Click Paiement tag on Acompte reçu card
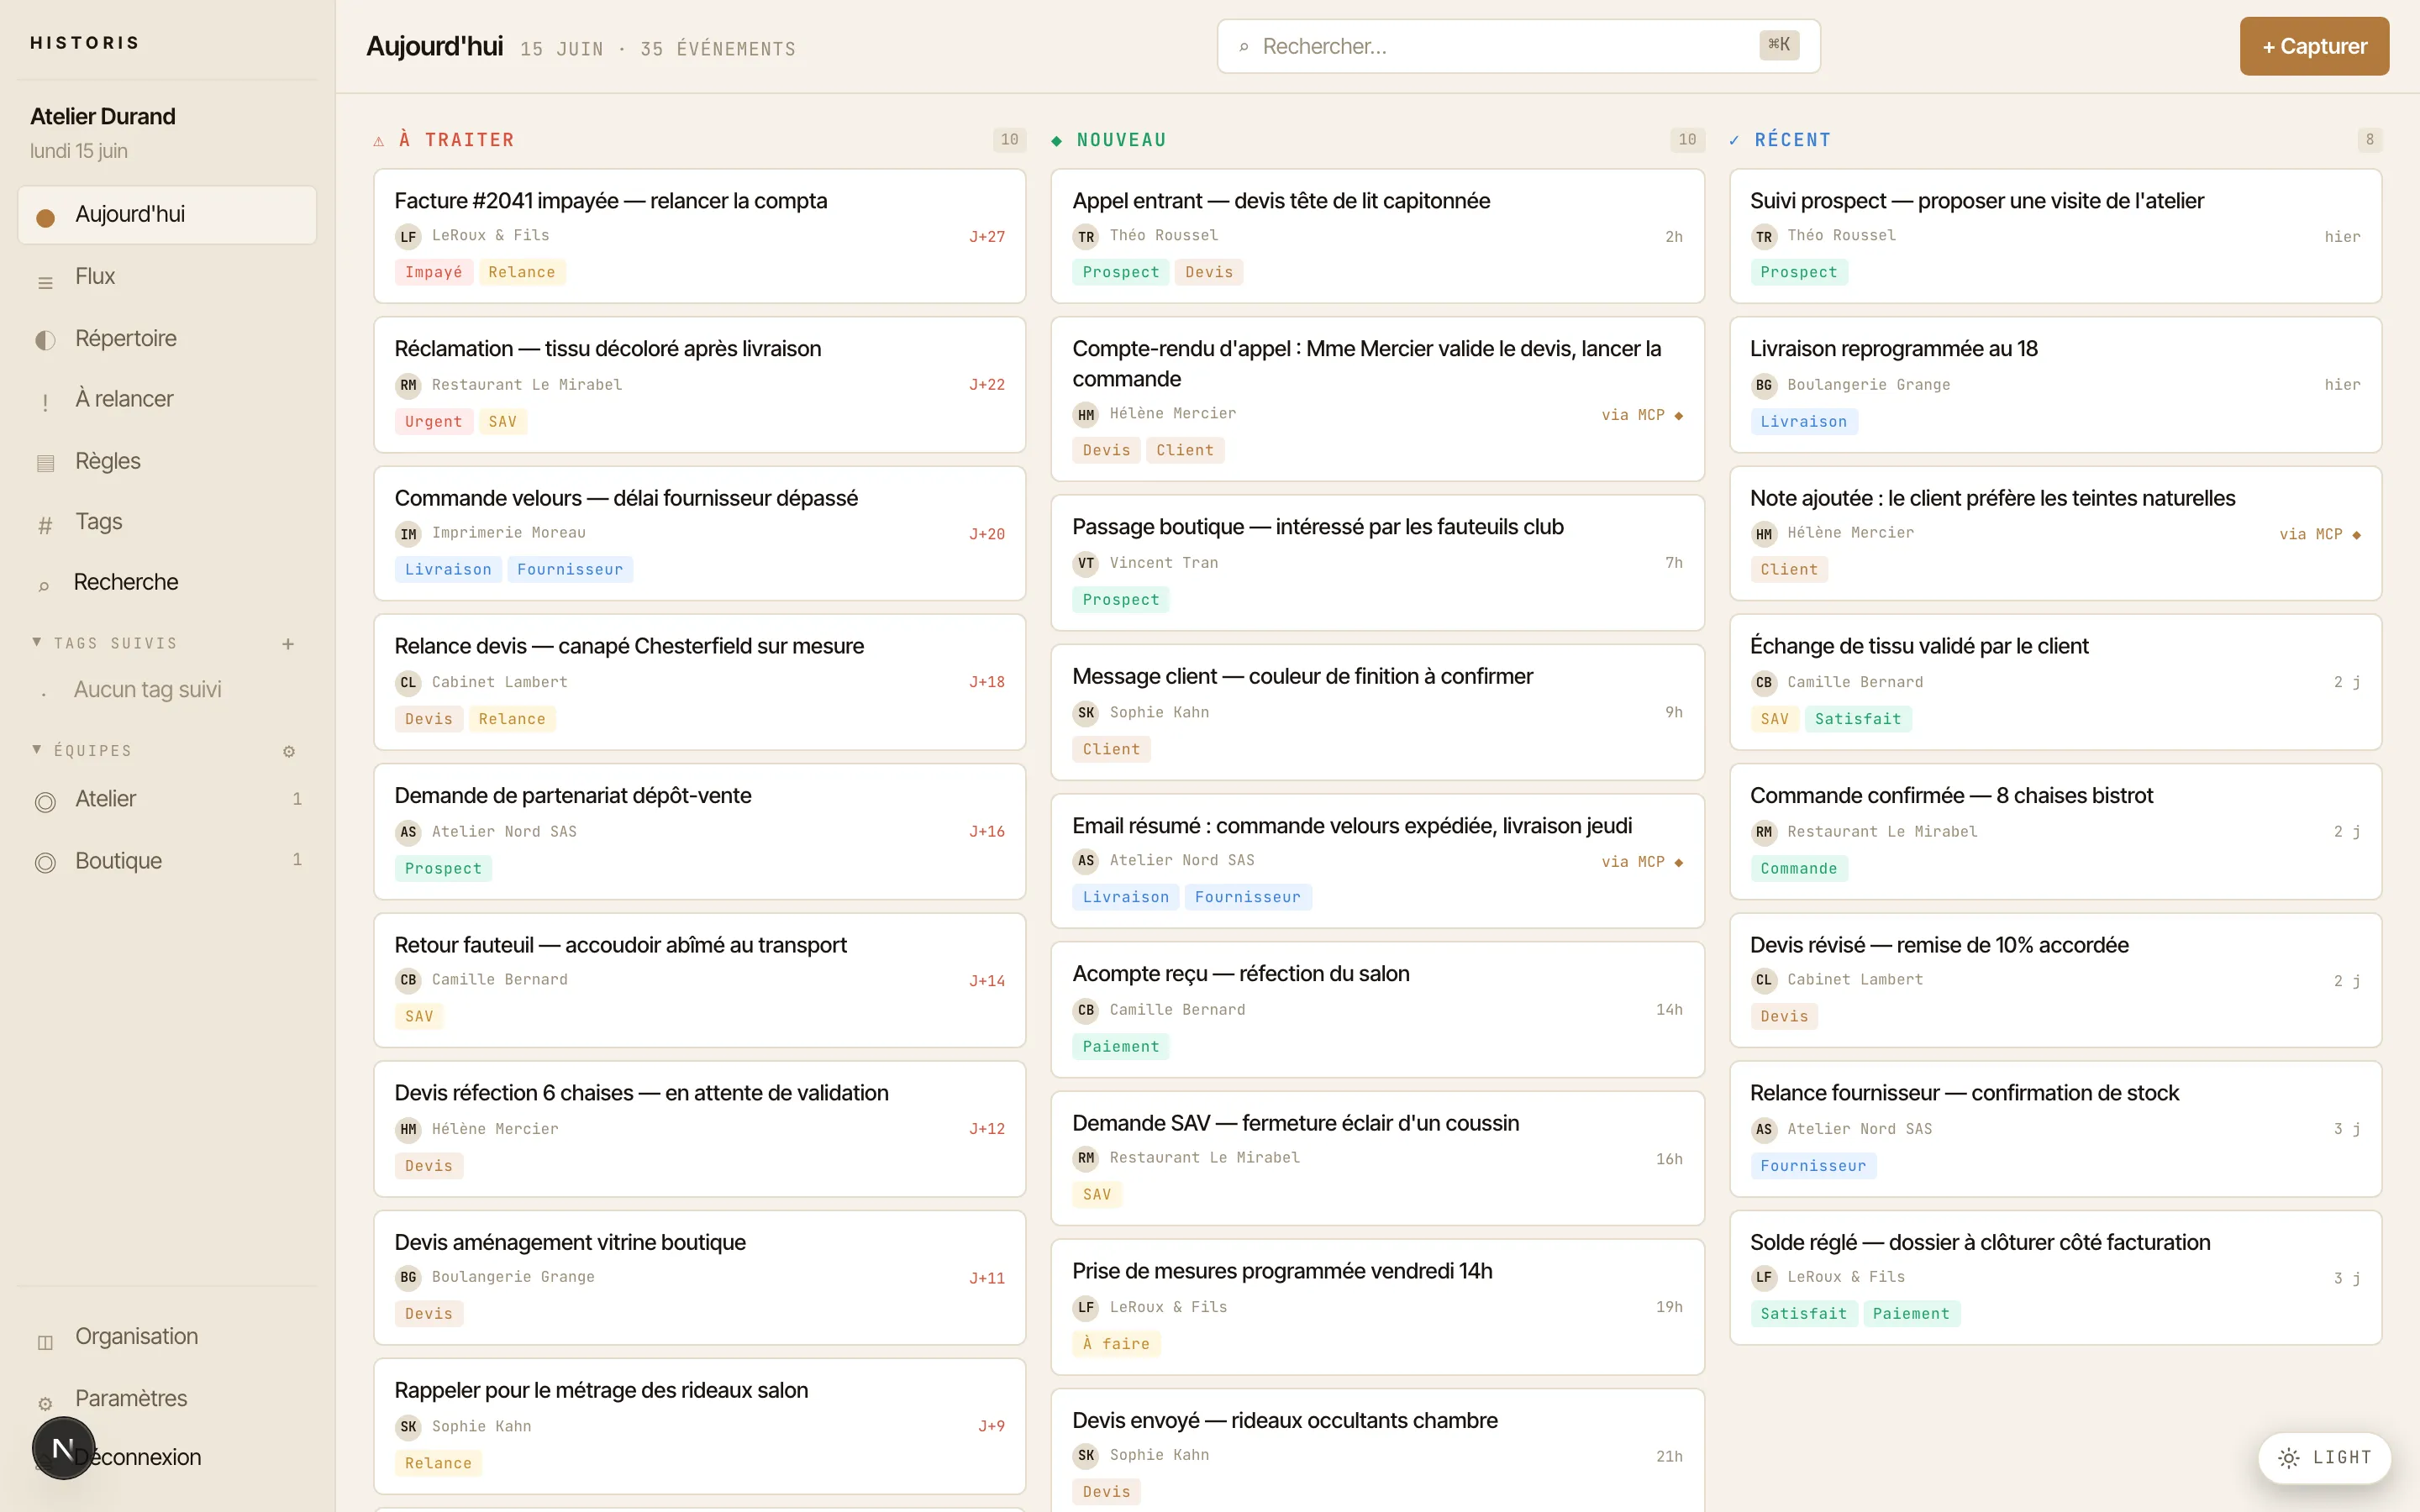This screenshot has width=2420, height=1512. tap(1121, 1047)
